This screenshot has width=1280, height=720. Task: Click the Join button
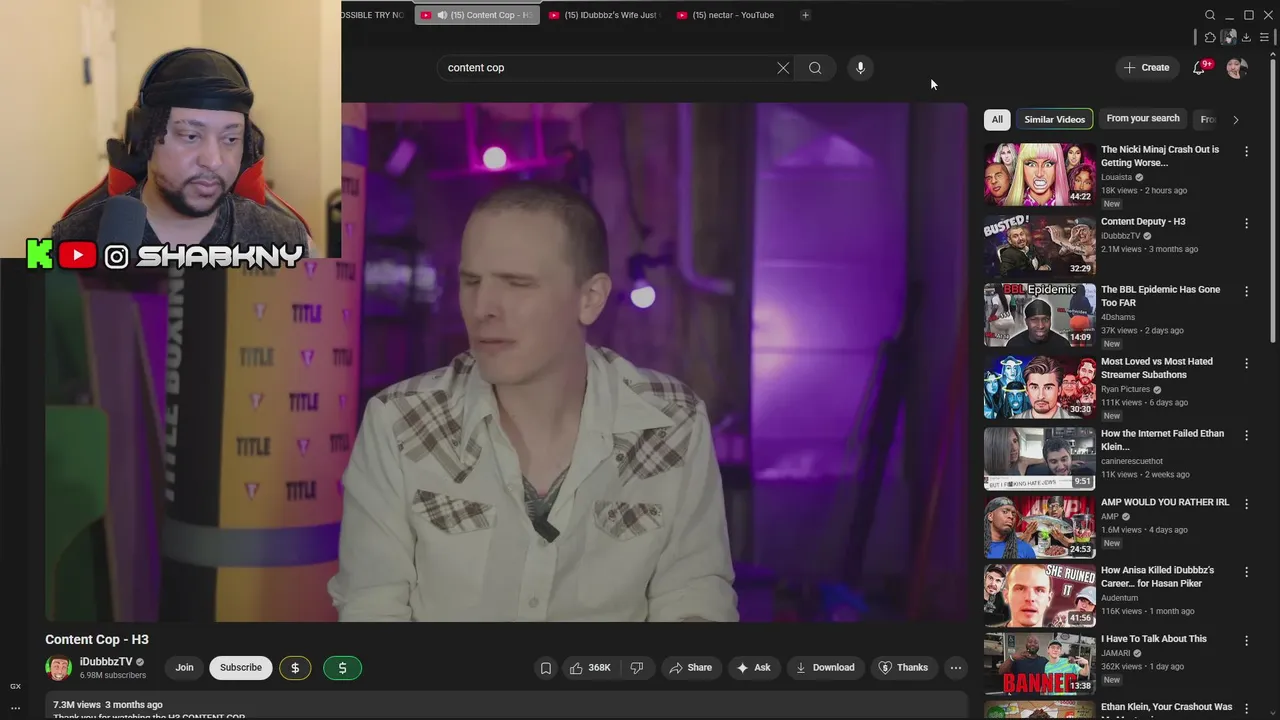click(184, 668)
